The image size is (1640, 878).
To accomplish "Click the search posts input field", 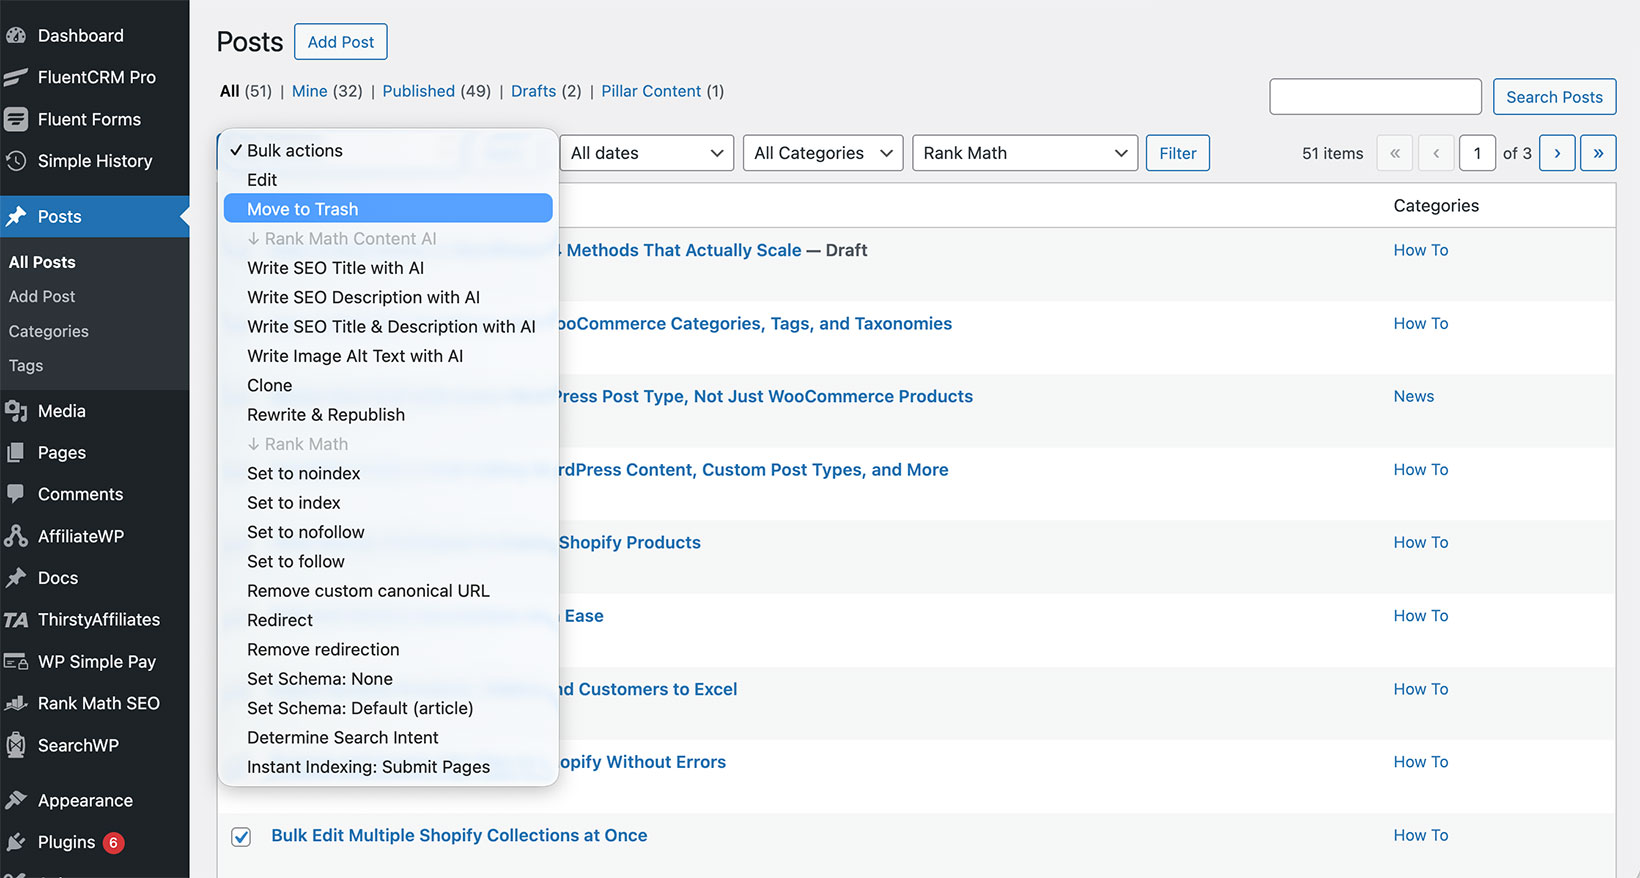I will (x=1375, y=97).
